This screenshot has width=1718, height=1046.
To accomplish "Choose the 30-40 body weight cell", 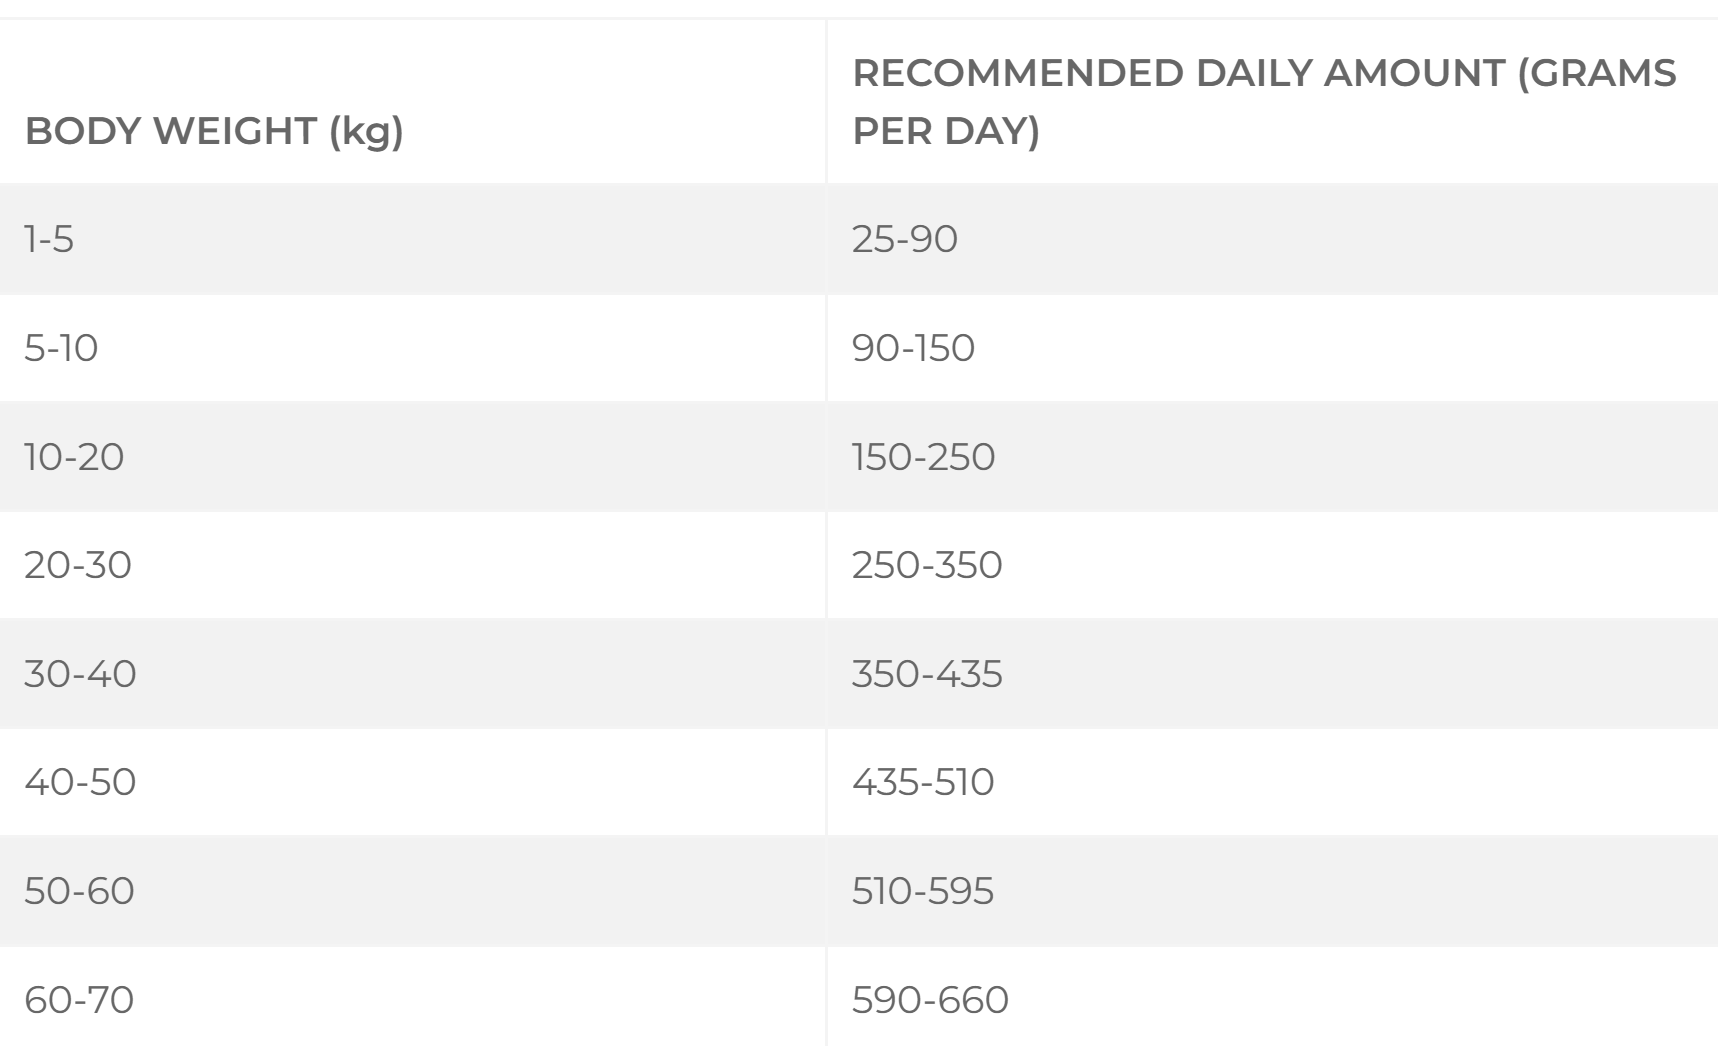I will [80, 674].
